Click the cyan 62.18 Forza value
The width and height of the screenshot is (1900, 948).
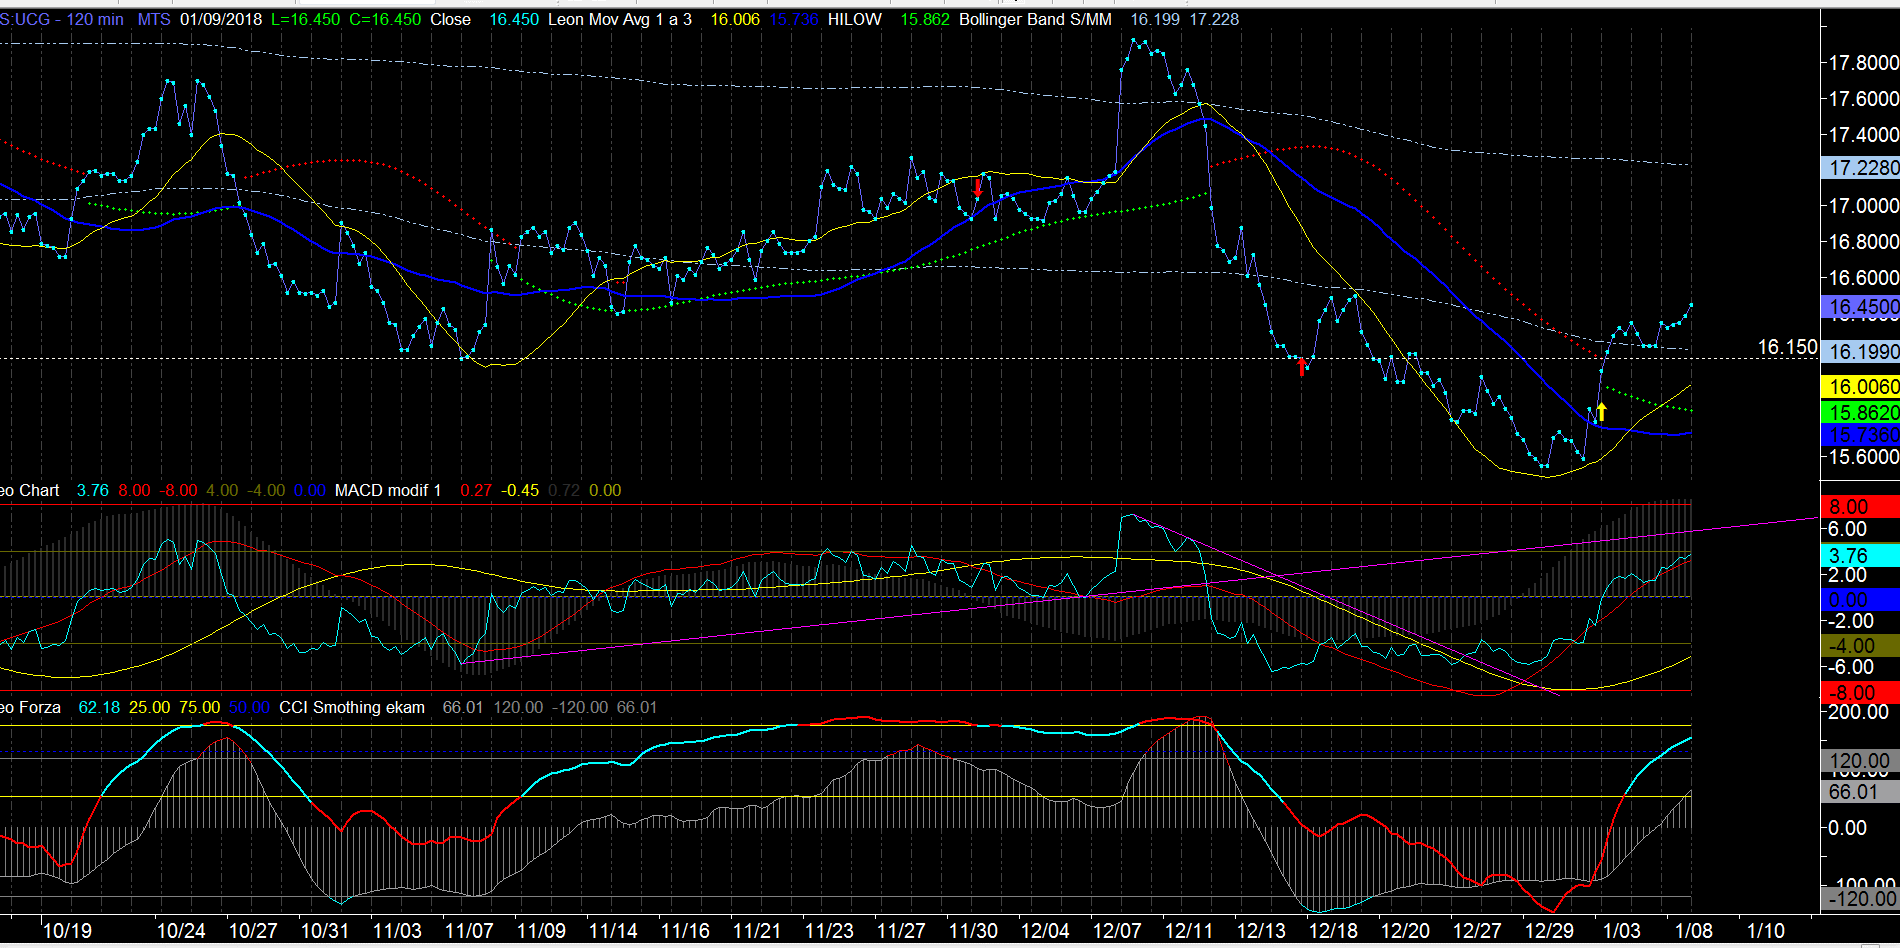(99, 707)
